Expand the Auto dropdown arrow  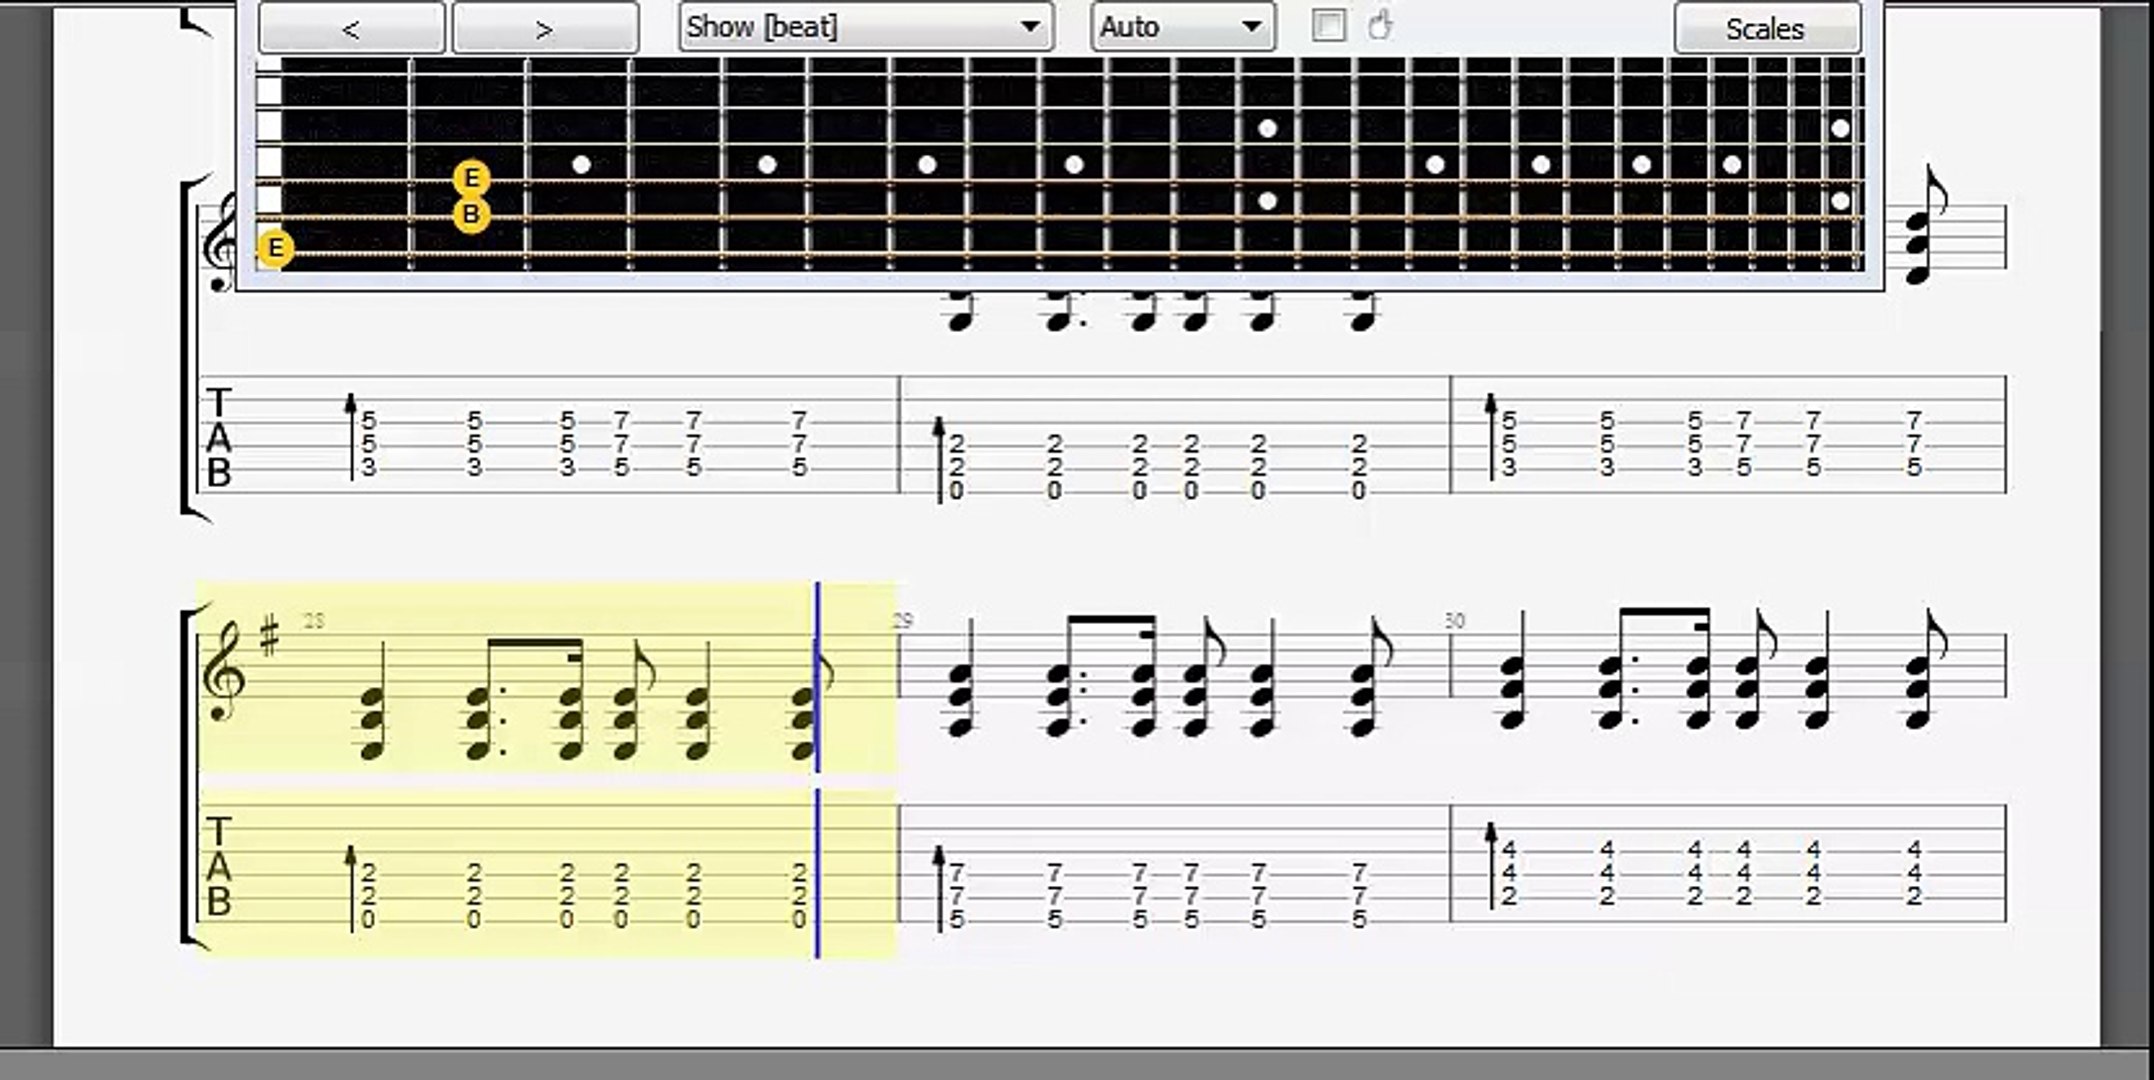1250,27
